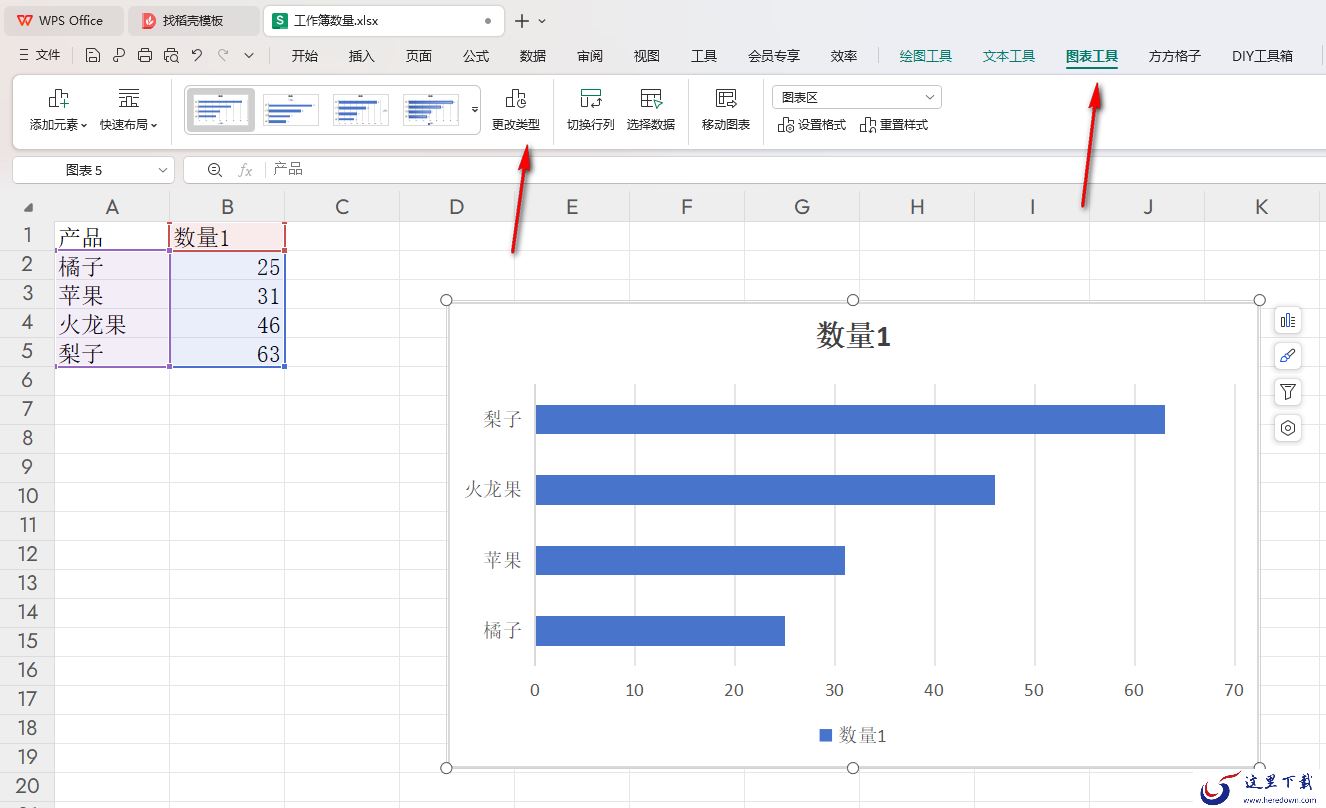1326x808 pixels.
Task: Open the DIY工具箱 tab
Action: click(1262, 56)
